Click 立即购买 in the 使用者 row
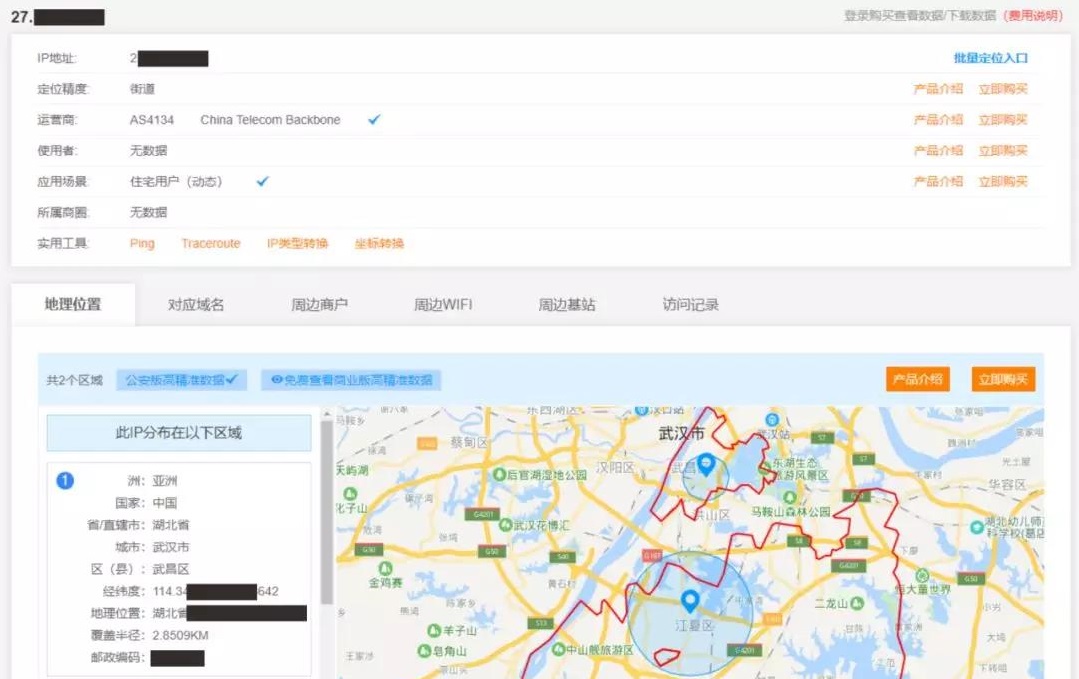This screenshot has height=679, width=1079. 1003,151
